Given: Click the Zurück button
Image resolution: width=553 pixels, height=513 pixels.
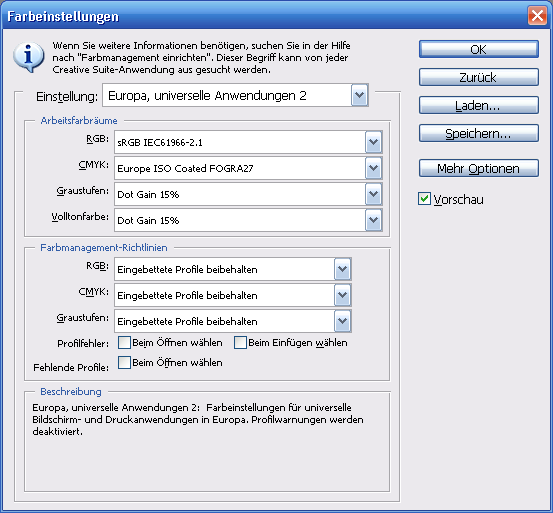Looking at the screenshot, I should [479, 77].
